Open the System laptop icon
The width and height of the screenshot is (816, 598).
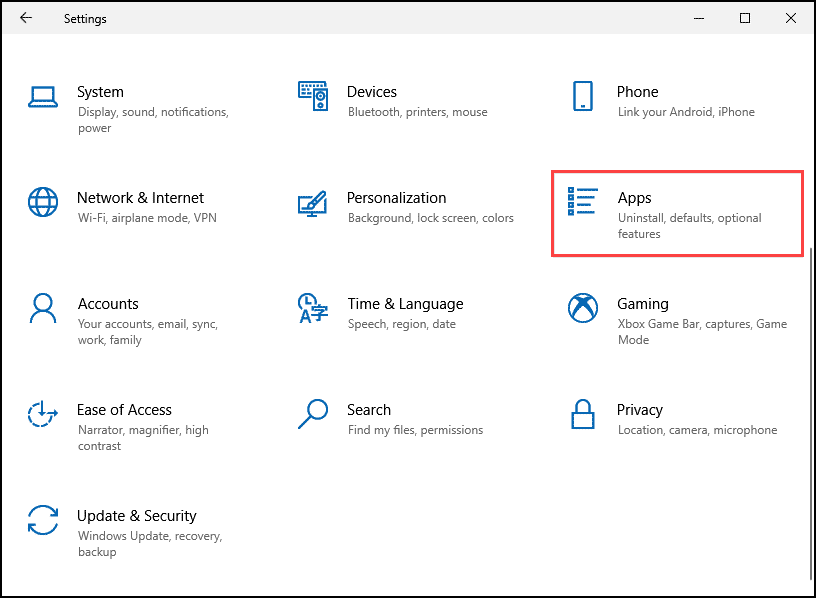click(43, 97)
